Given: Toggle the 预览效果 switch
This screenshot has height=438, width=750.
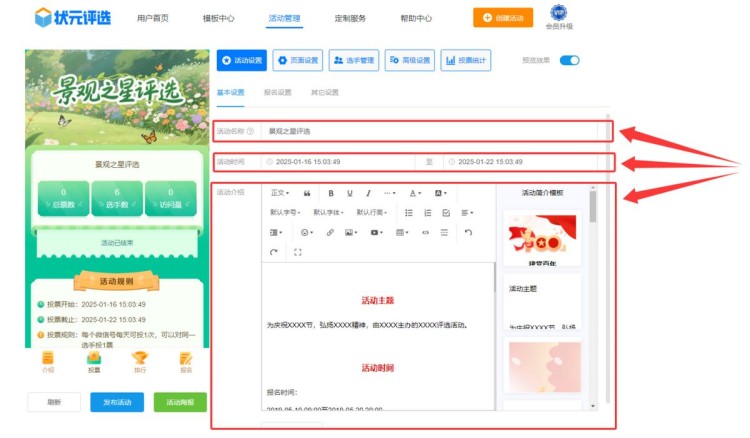Looking at the screenshot, I should click(x=569, y=60).
